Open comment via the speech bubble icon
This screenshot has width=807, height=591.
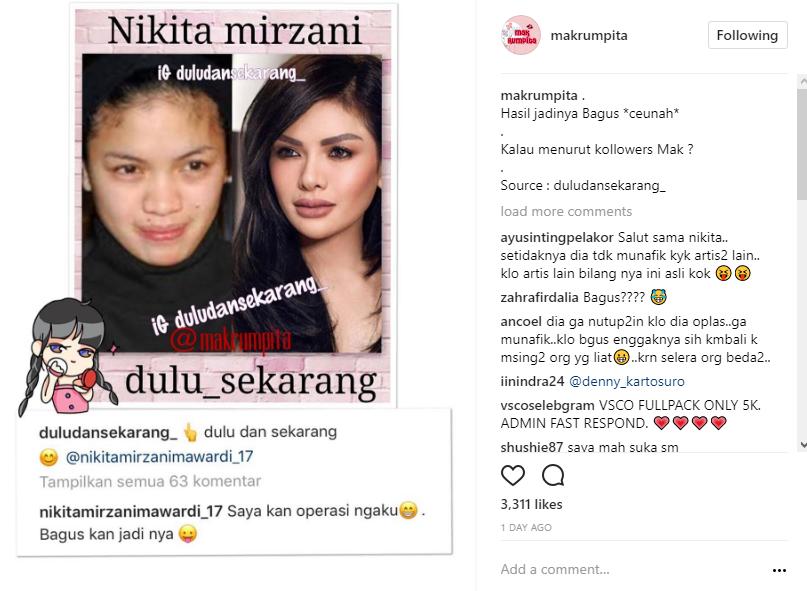click(x=553, y=475)
